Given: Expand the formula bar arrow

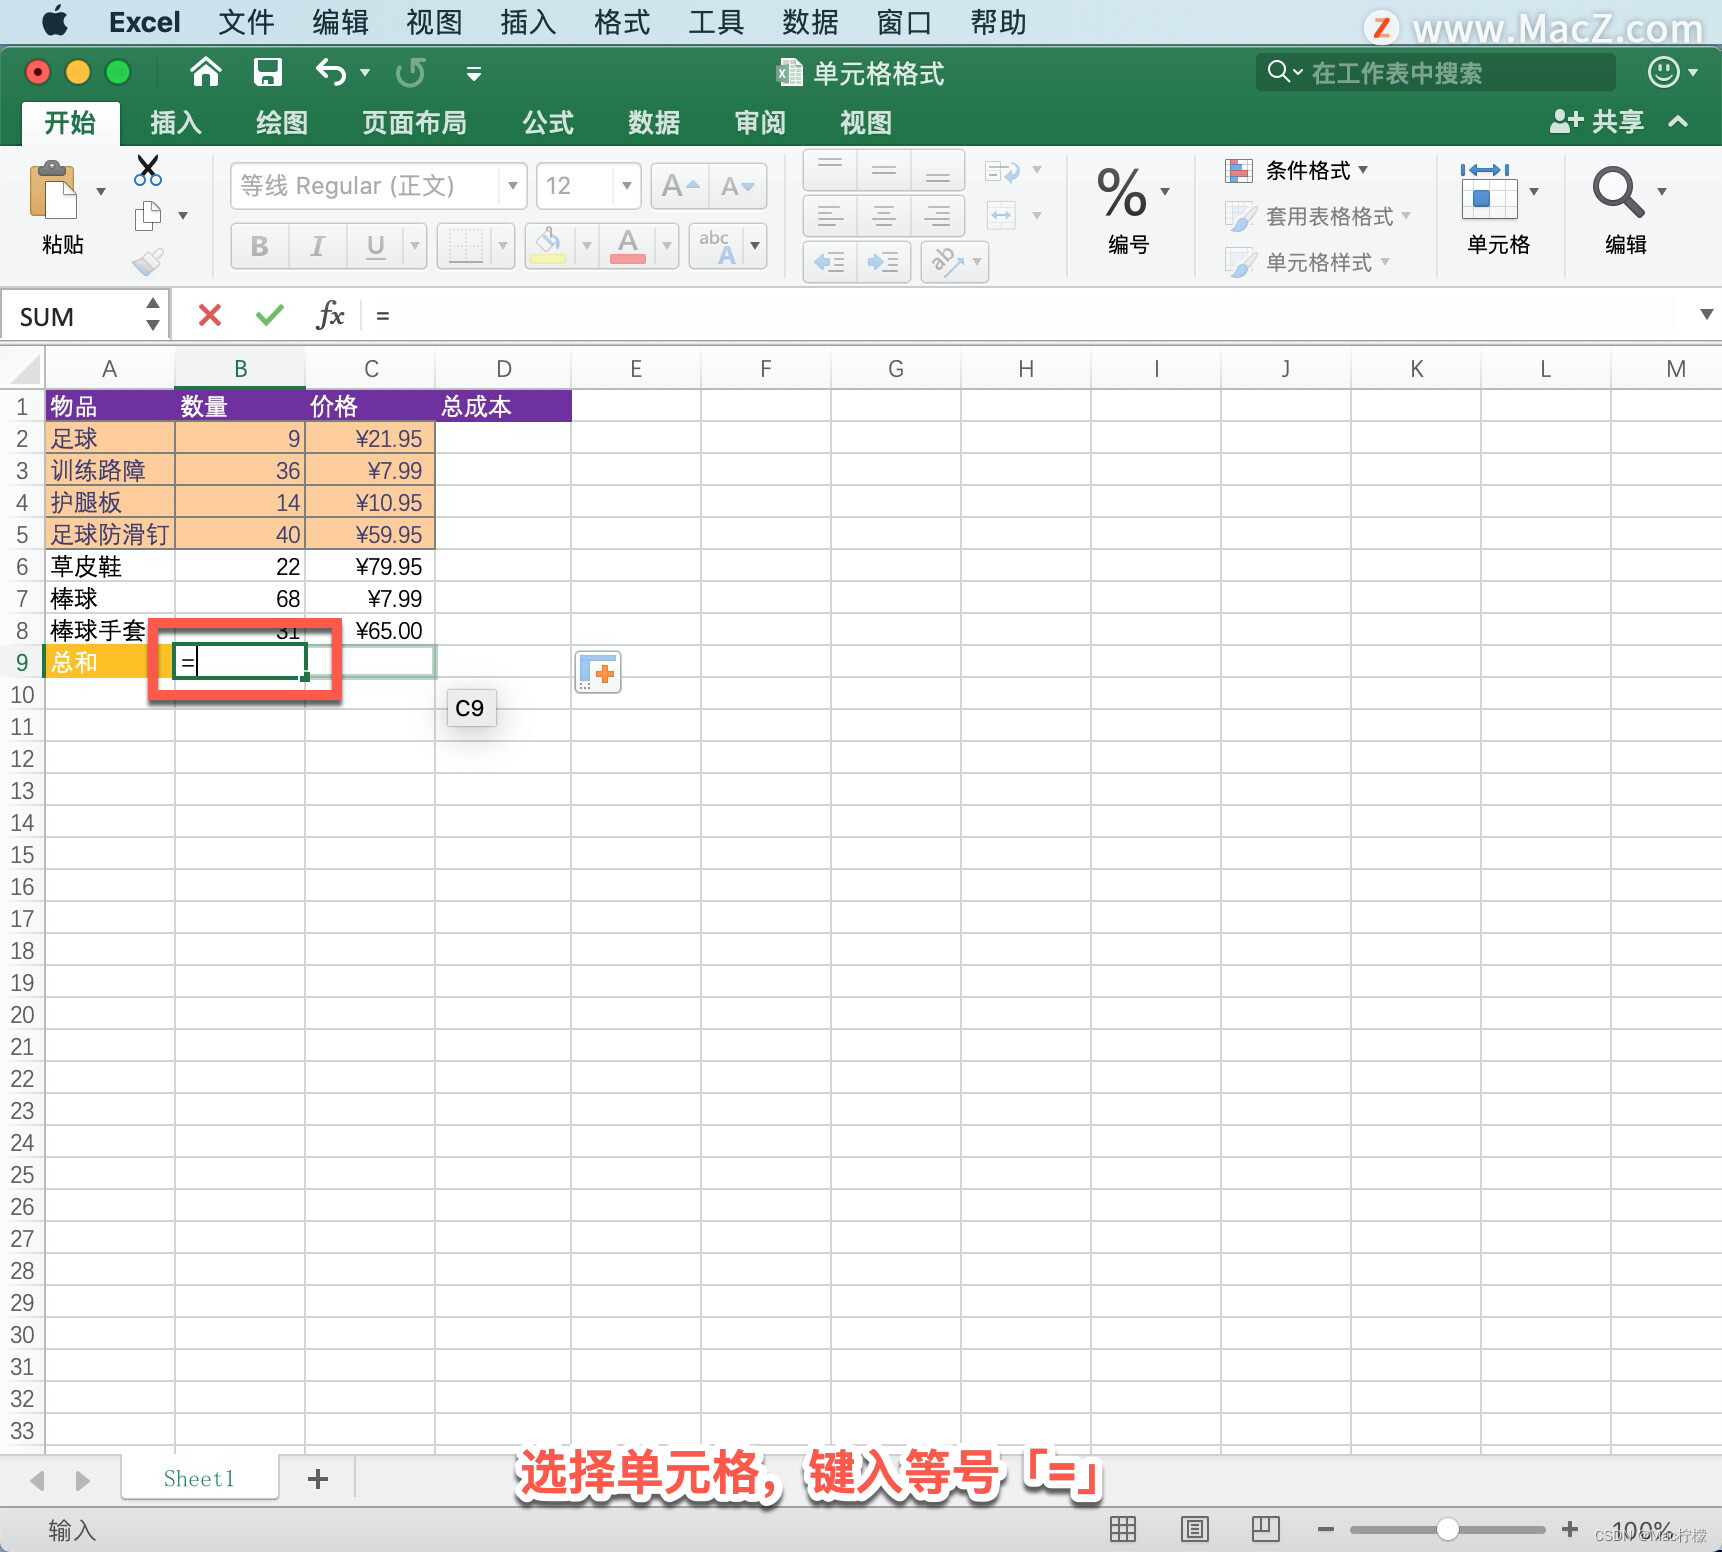Looking at the screenshot, I should pyautogui.click(x=1706, y=314).
